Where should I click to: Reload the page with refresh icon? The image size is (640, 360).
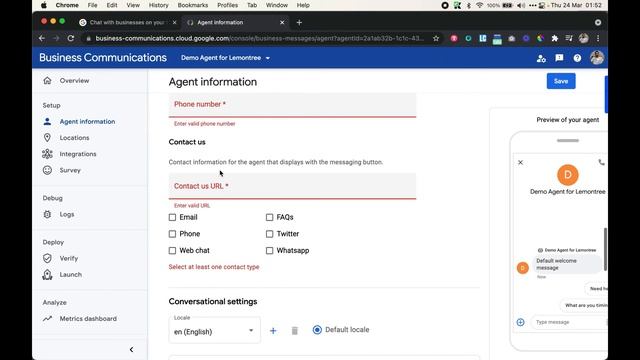71,38
